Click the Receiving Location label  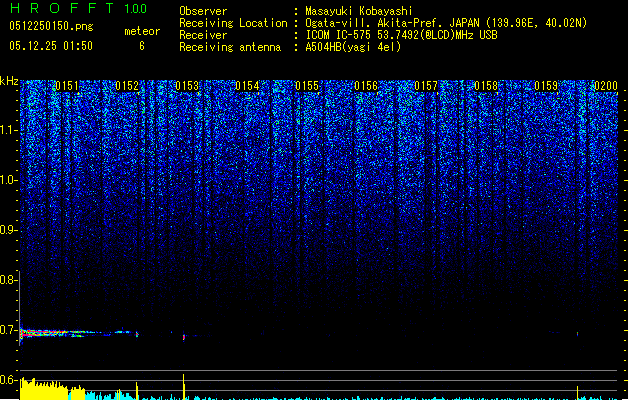pos(233,23)
